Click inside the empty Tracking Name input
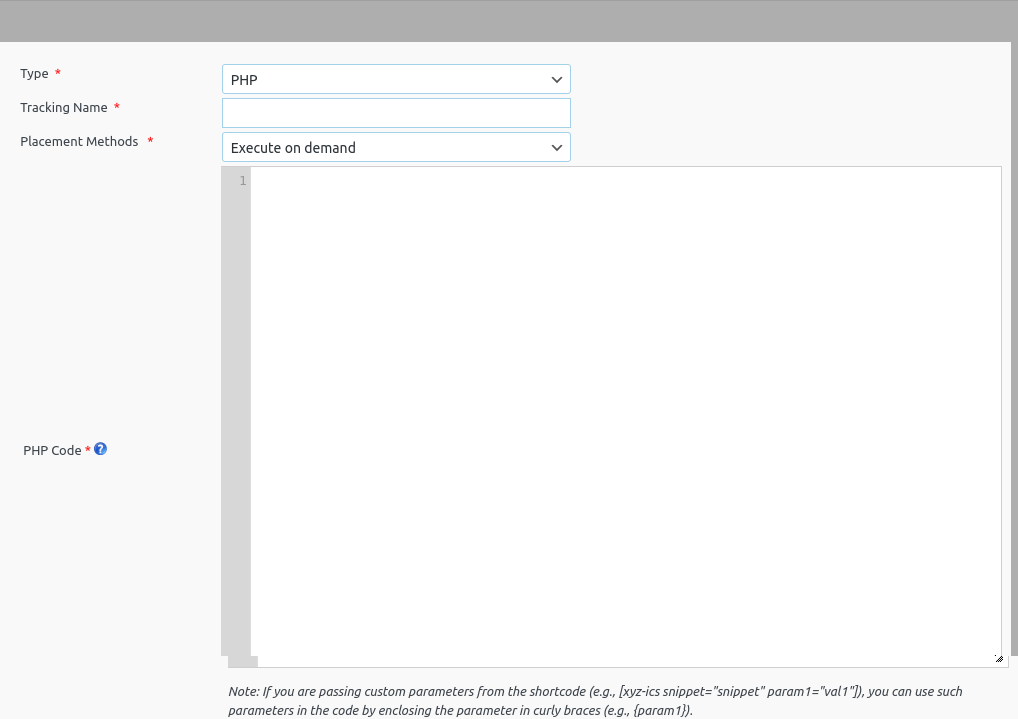 (x=396, y=112)
